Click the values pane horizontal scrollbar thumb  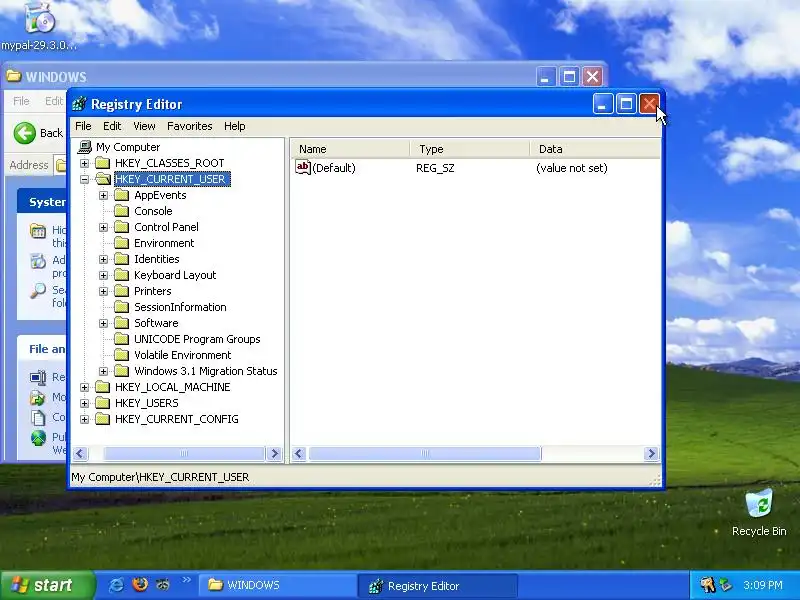click(x=424, y=454)
